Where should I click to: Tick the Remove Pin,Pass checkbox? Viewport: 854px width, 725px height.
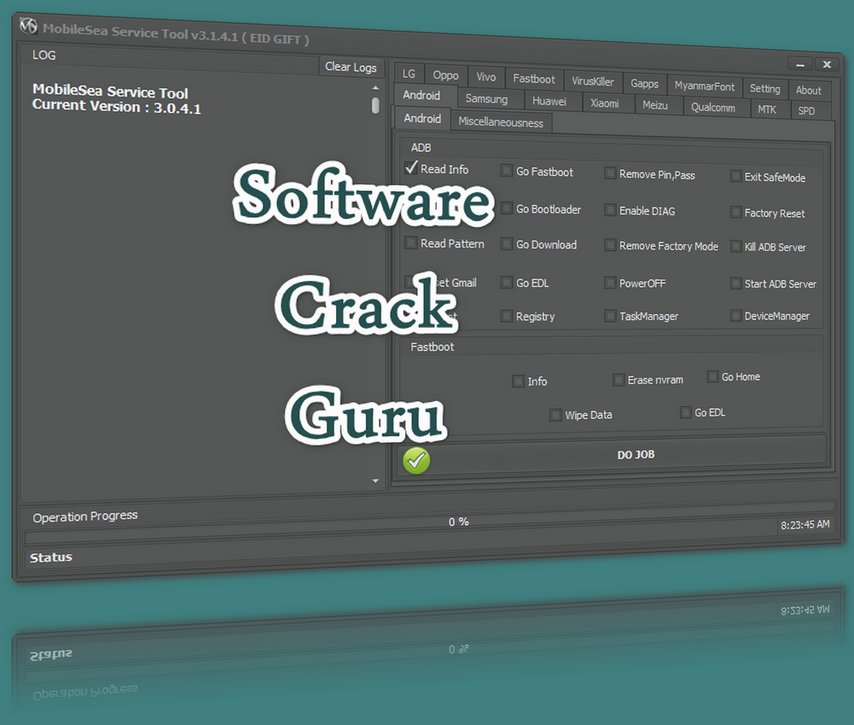point(610,173)
